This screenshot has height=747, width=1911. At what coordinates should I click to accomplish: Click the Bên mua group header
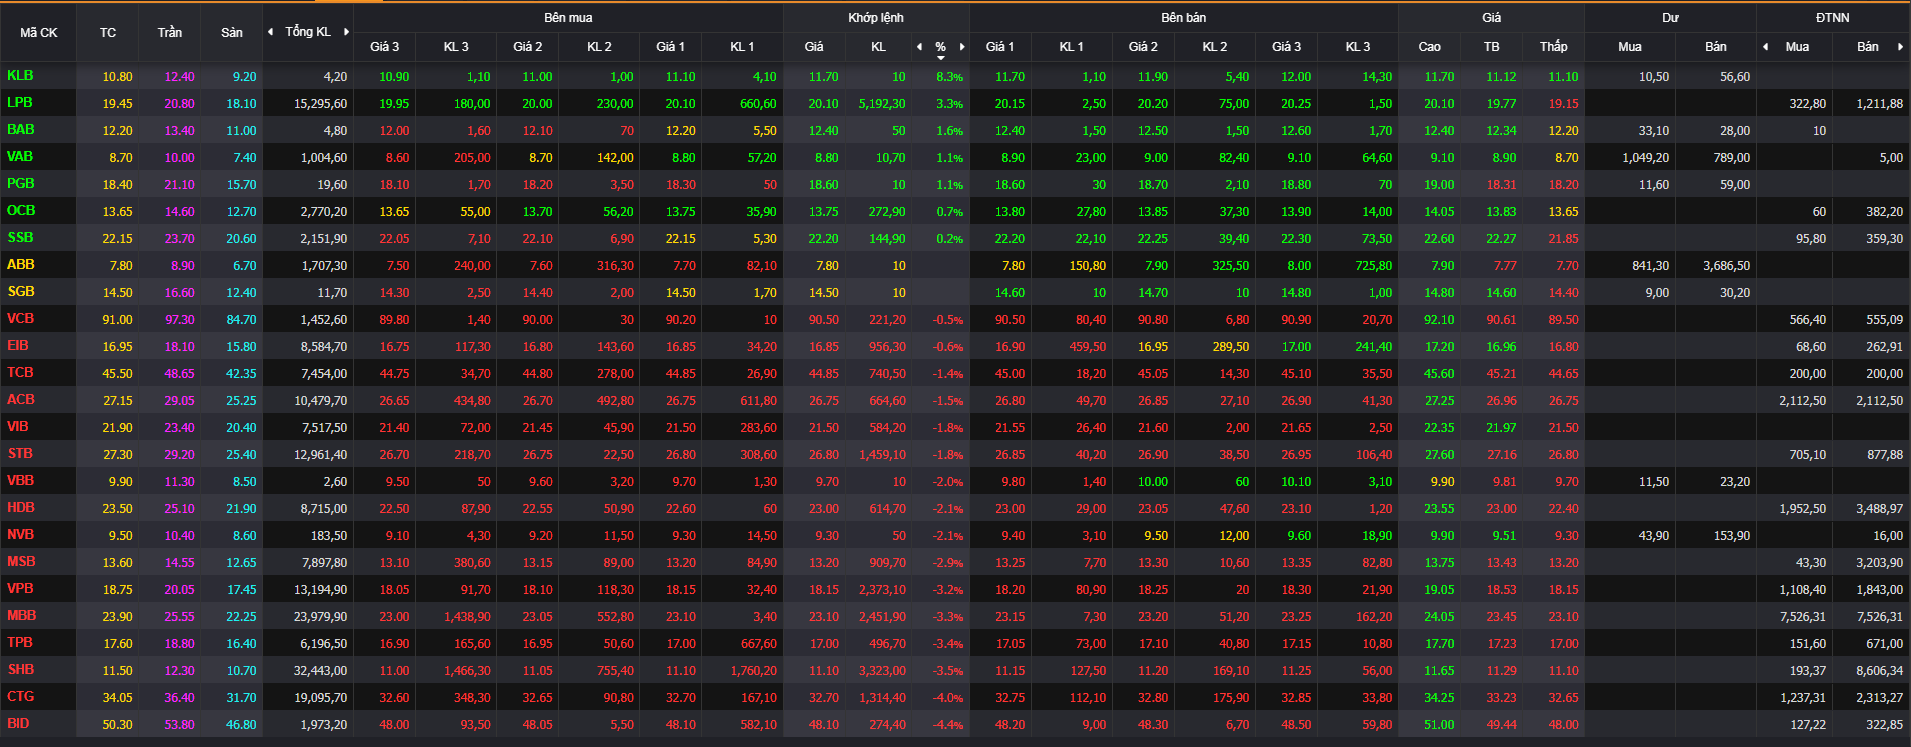[x=568, y=18]
